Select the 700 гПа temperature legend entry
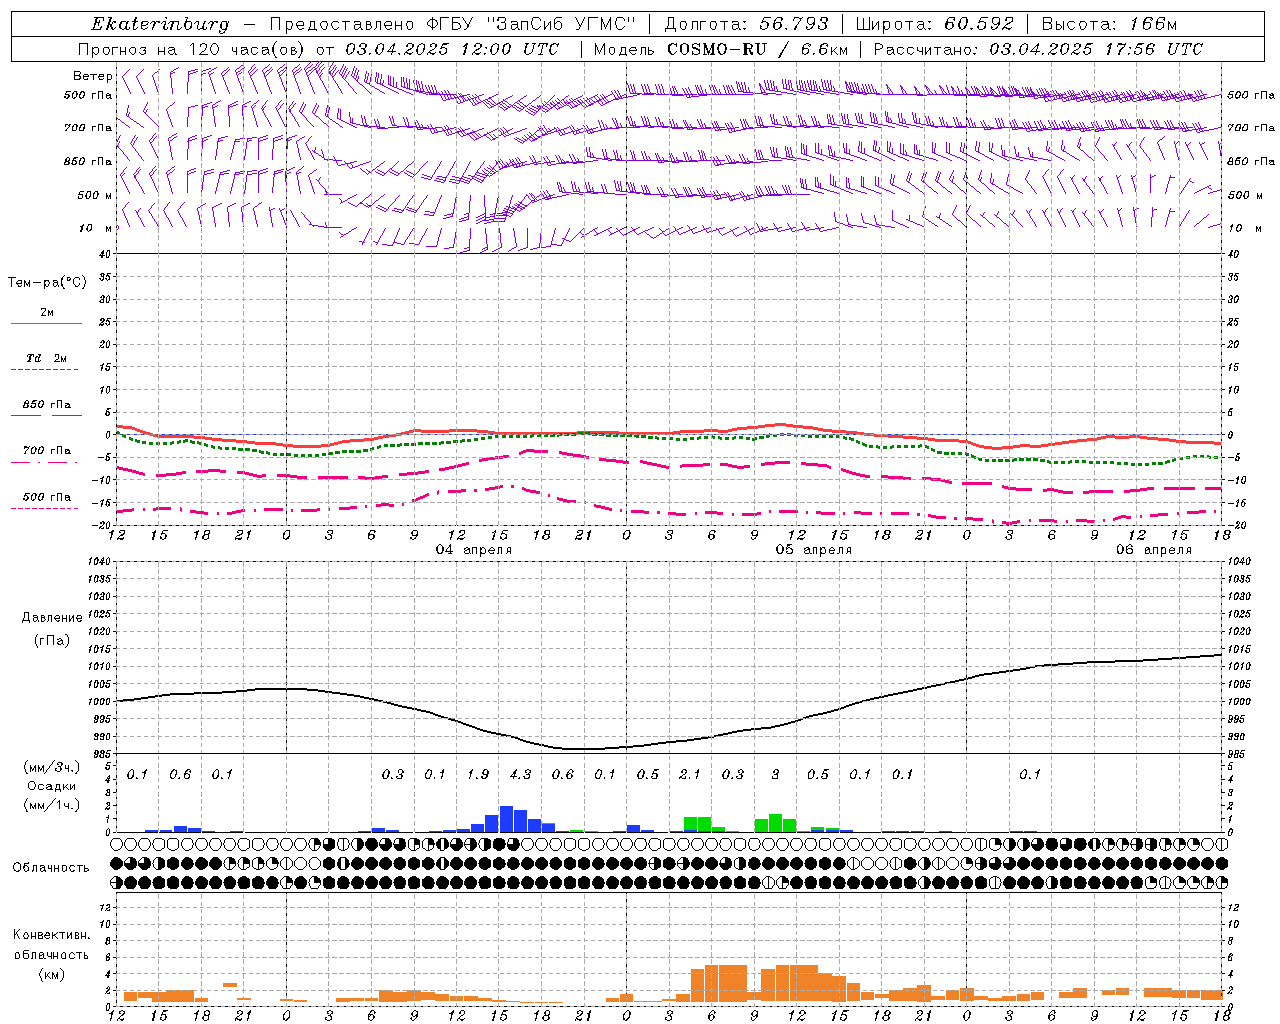 46,451
